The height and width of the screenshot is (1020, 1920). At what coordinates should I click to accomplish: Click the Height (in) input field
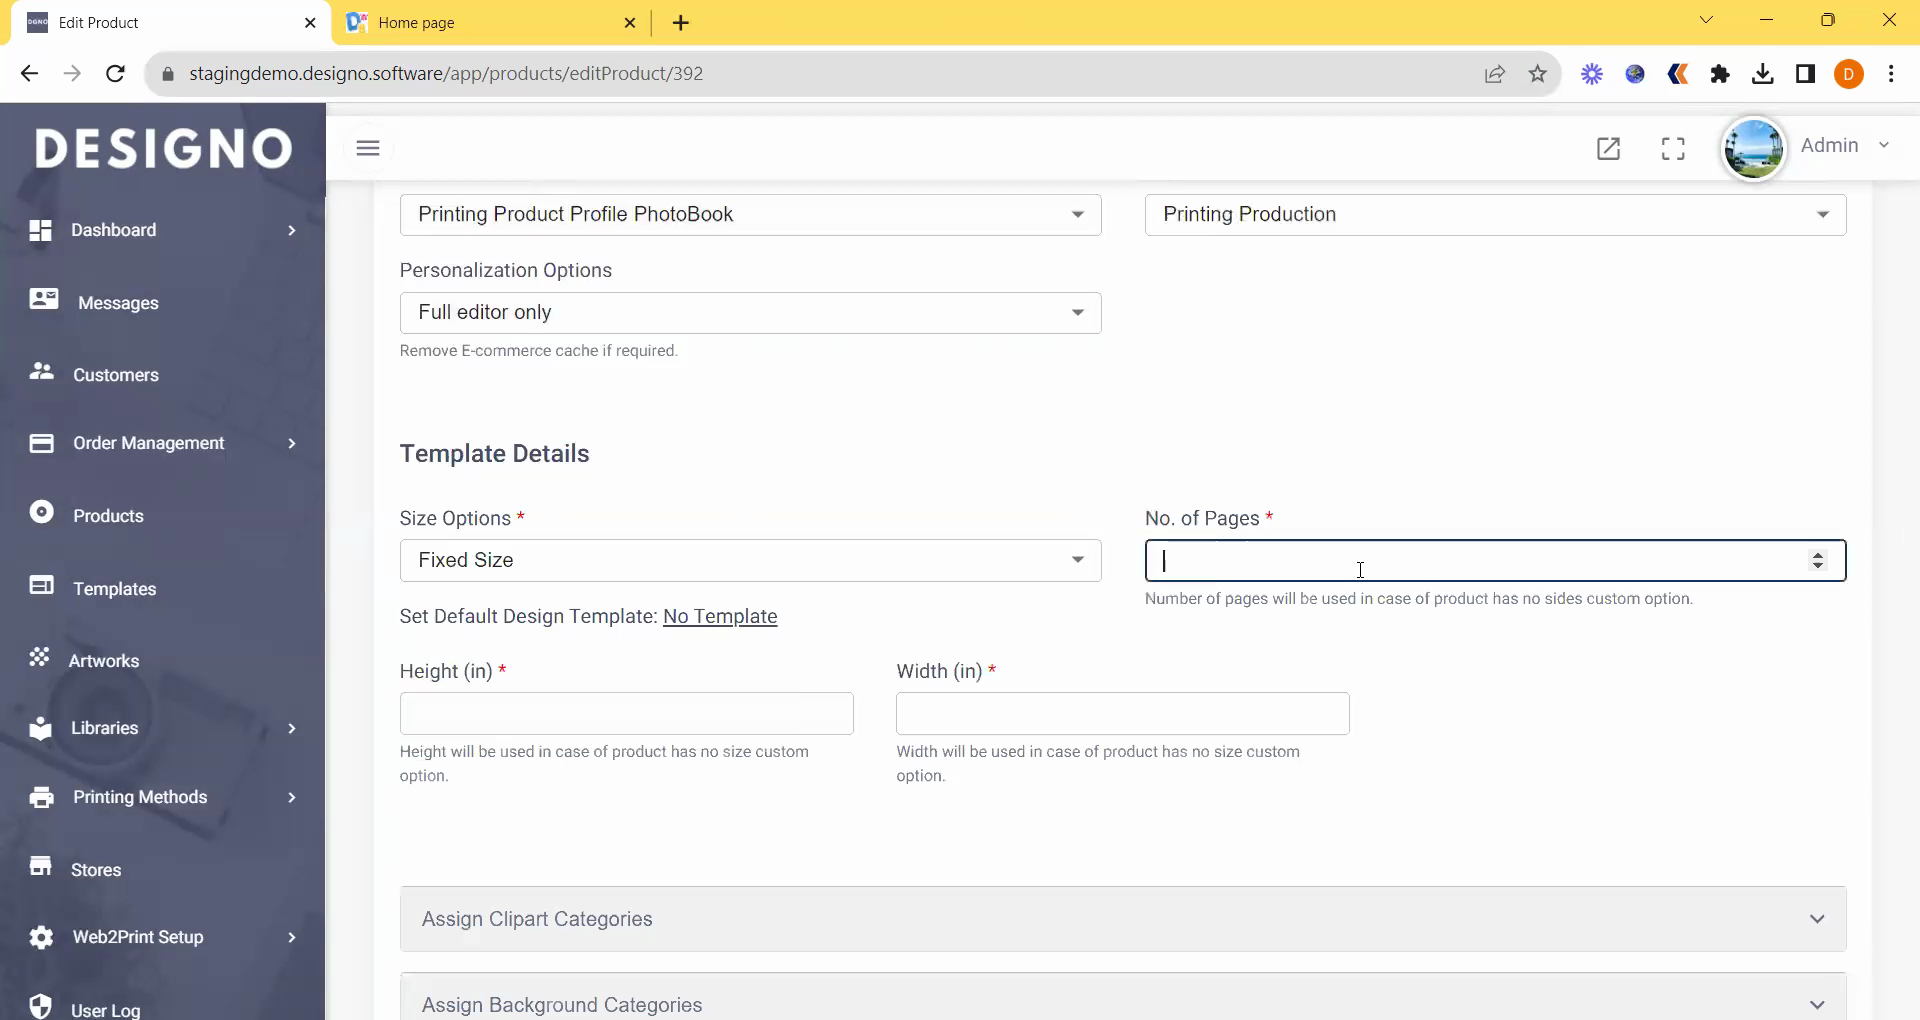click(626, 714)
